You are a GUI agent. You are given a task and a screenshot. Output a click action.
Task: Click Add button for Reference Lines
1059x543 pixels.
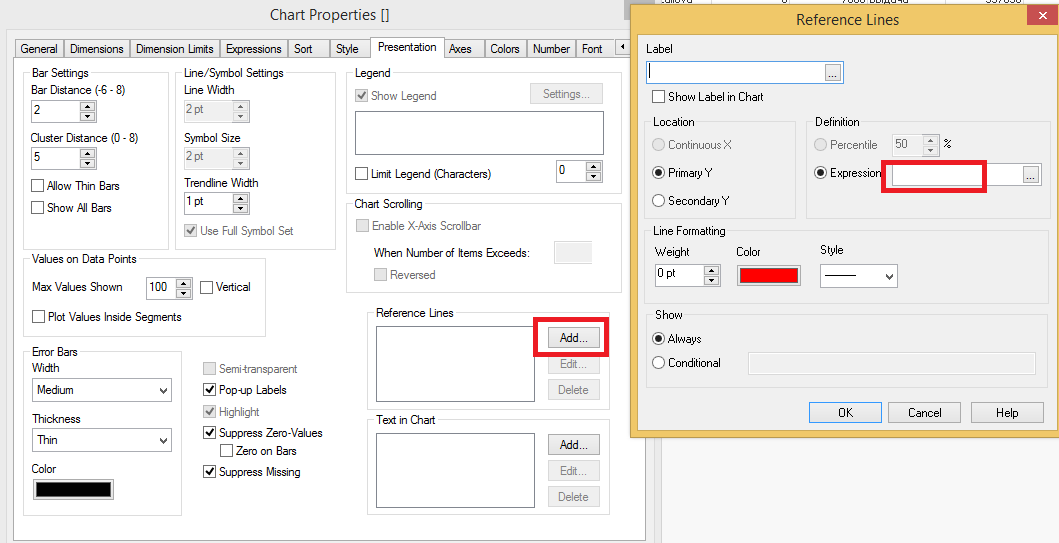point(573,338)
